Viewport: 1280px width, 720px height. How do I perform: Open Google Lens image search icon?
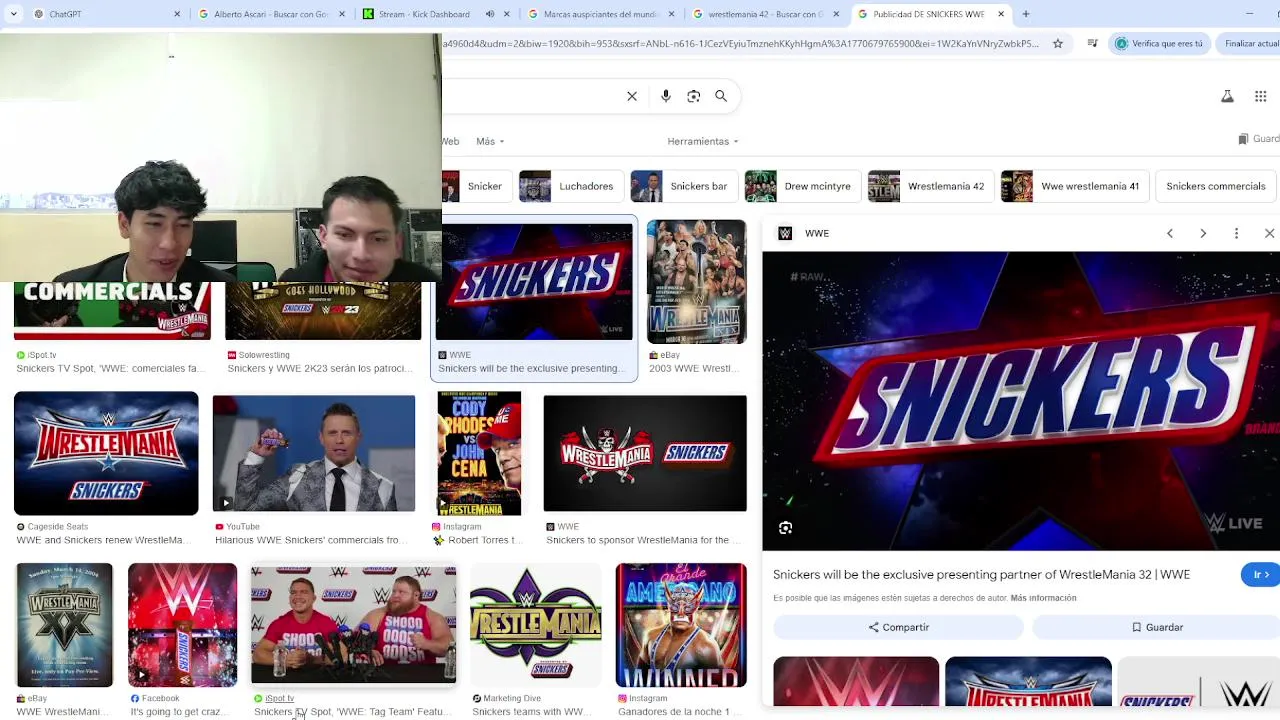694,96
